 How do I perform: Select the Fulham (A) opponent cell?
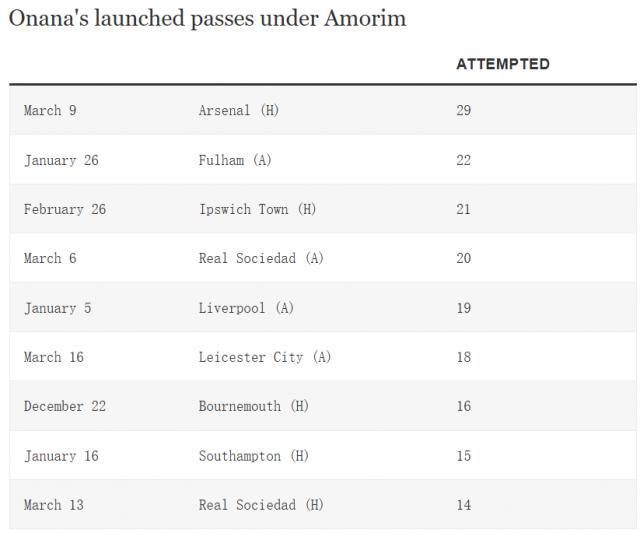(x=235, y=160)
